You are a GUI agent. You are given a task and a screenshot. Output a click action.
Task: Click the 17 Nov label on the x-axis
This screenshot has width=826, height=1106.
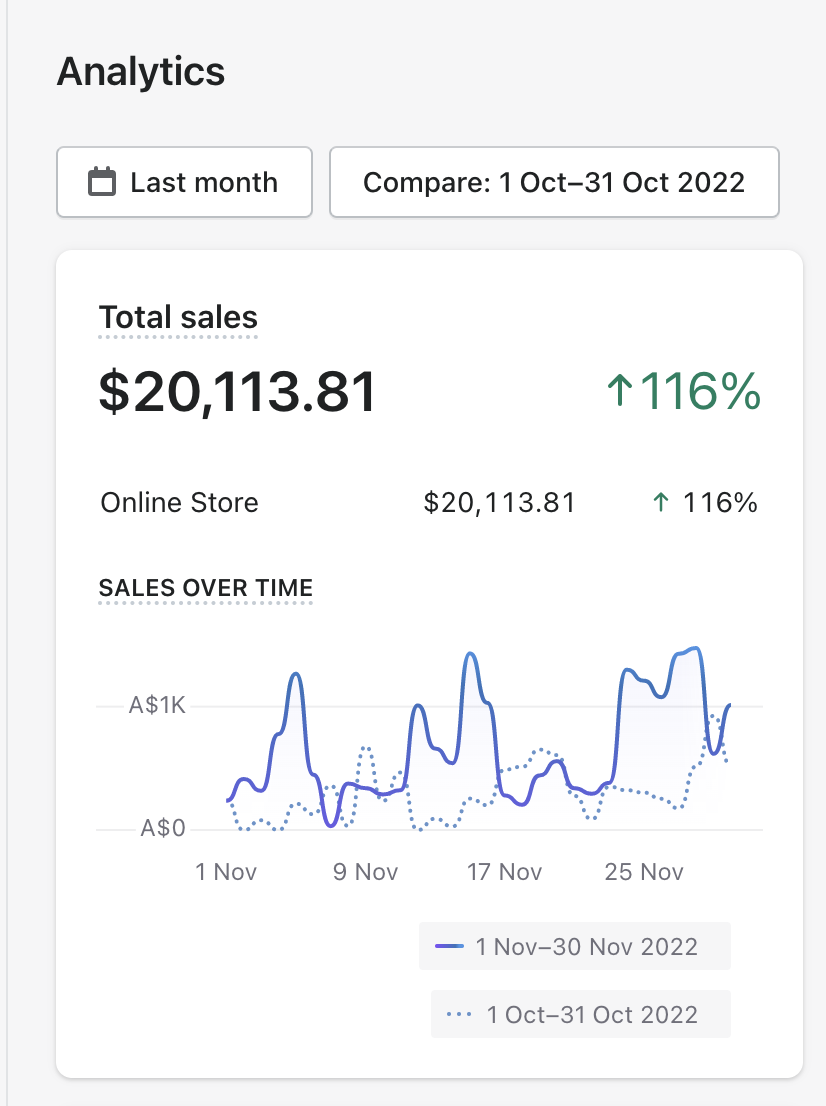click(505, 872)
